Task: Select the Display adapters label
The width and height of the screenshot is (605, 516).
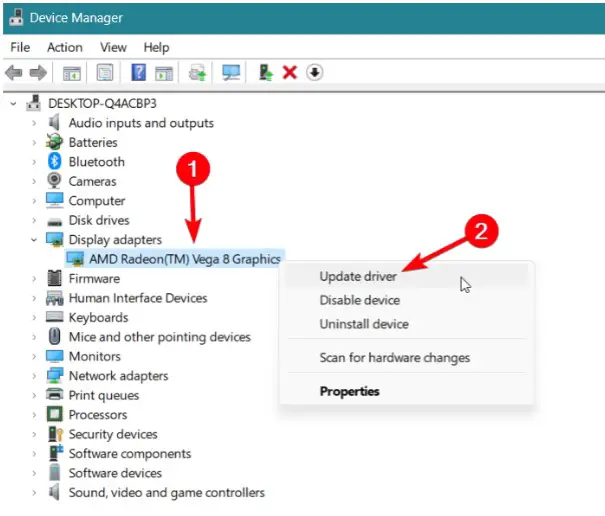Action: click(x=115, y=240)
